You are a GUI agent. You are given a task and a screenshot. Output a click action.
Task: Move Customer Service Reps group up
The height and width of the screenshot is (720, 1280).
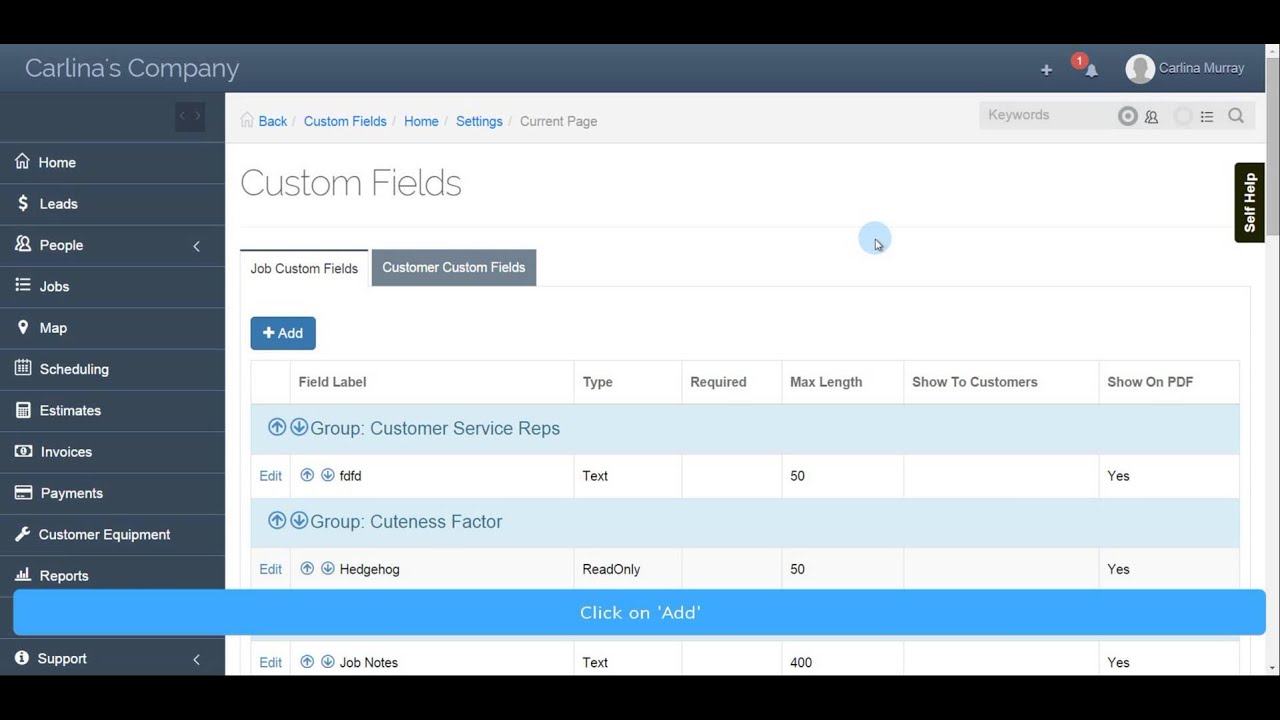pyautogui.click(x=277, y=427)
